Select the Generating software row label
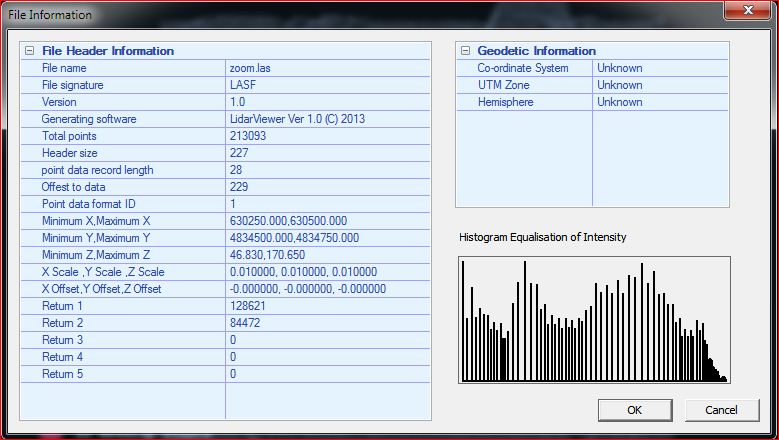 tap(89, 119)
